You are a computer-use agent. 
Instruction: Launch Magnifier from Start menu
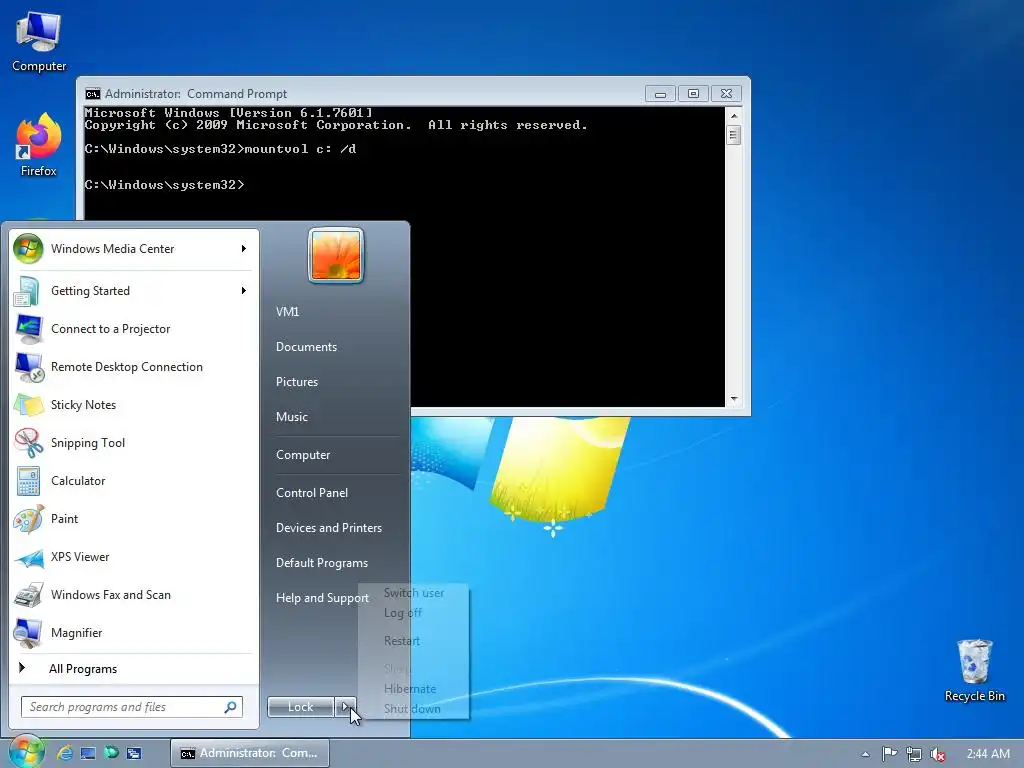(x=134, y=632)
